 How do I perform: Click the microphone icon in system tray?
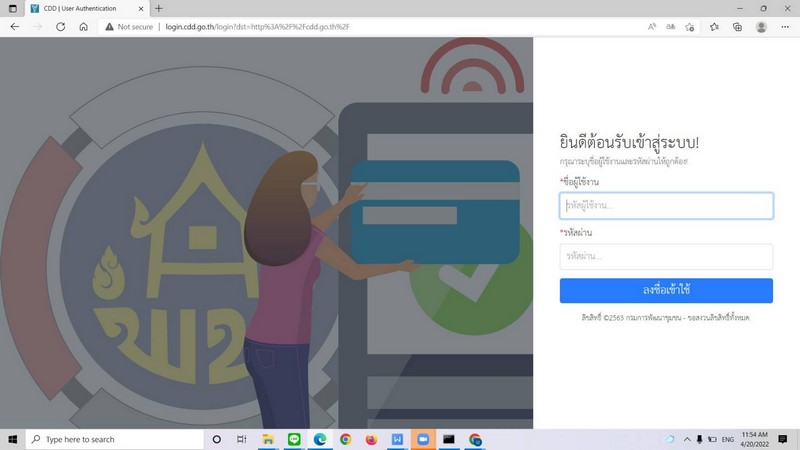(699, 439)
